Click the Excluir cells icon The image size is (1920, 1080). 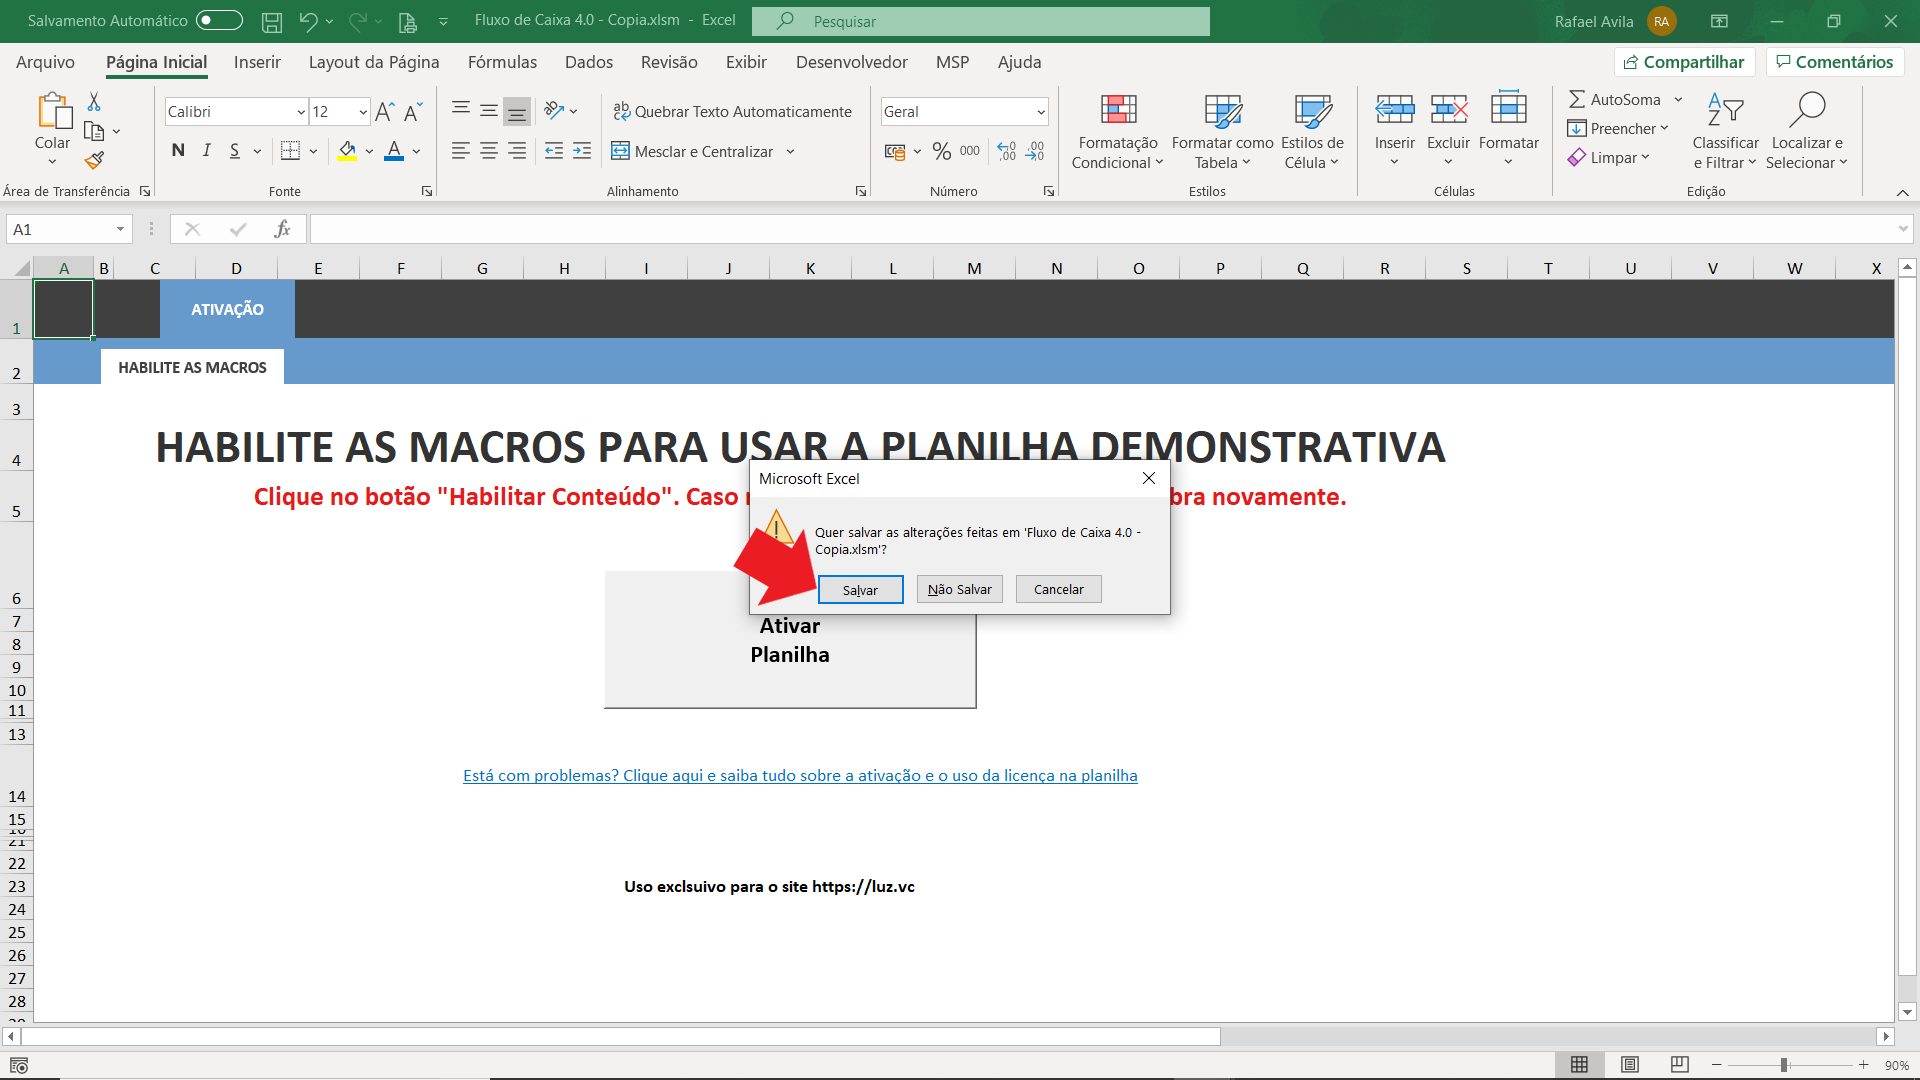1448,109
